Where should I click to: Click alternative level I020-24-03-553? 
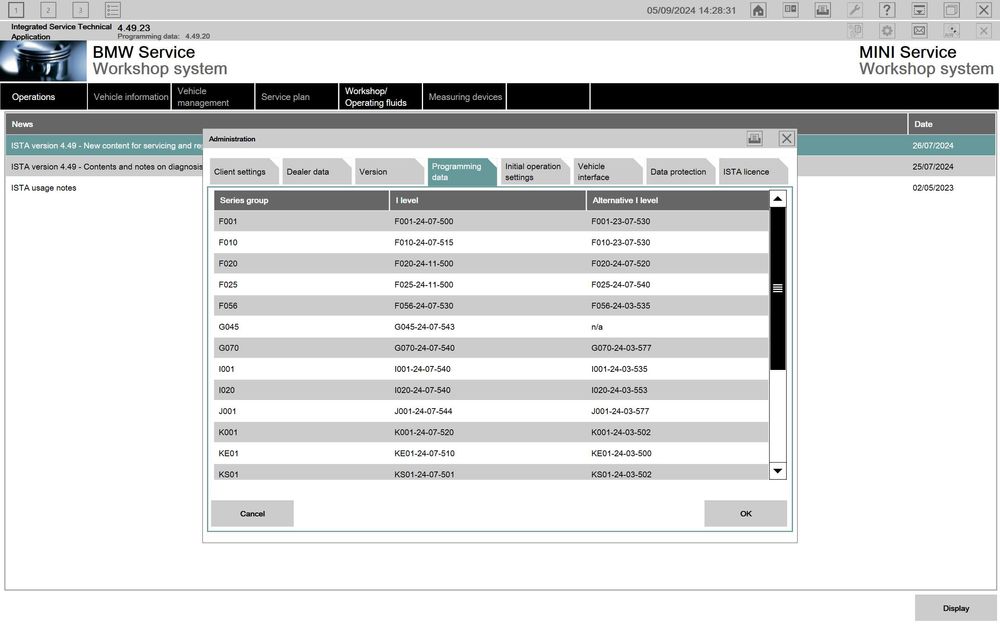point(619,390)
